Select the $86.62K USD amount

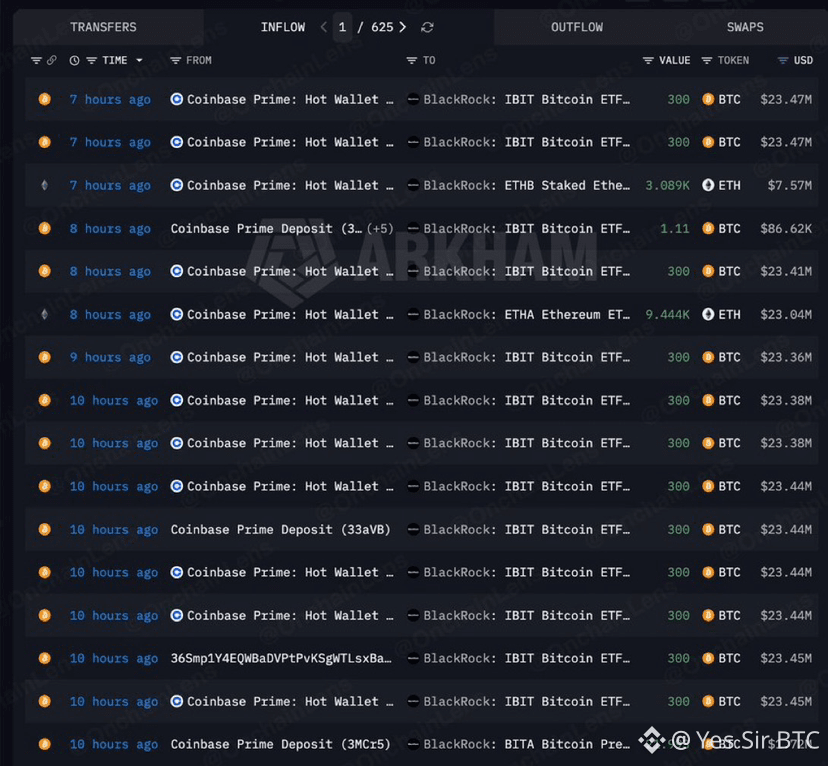point(786,229)
